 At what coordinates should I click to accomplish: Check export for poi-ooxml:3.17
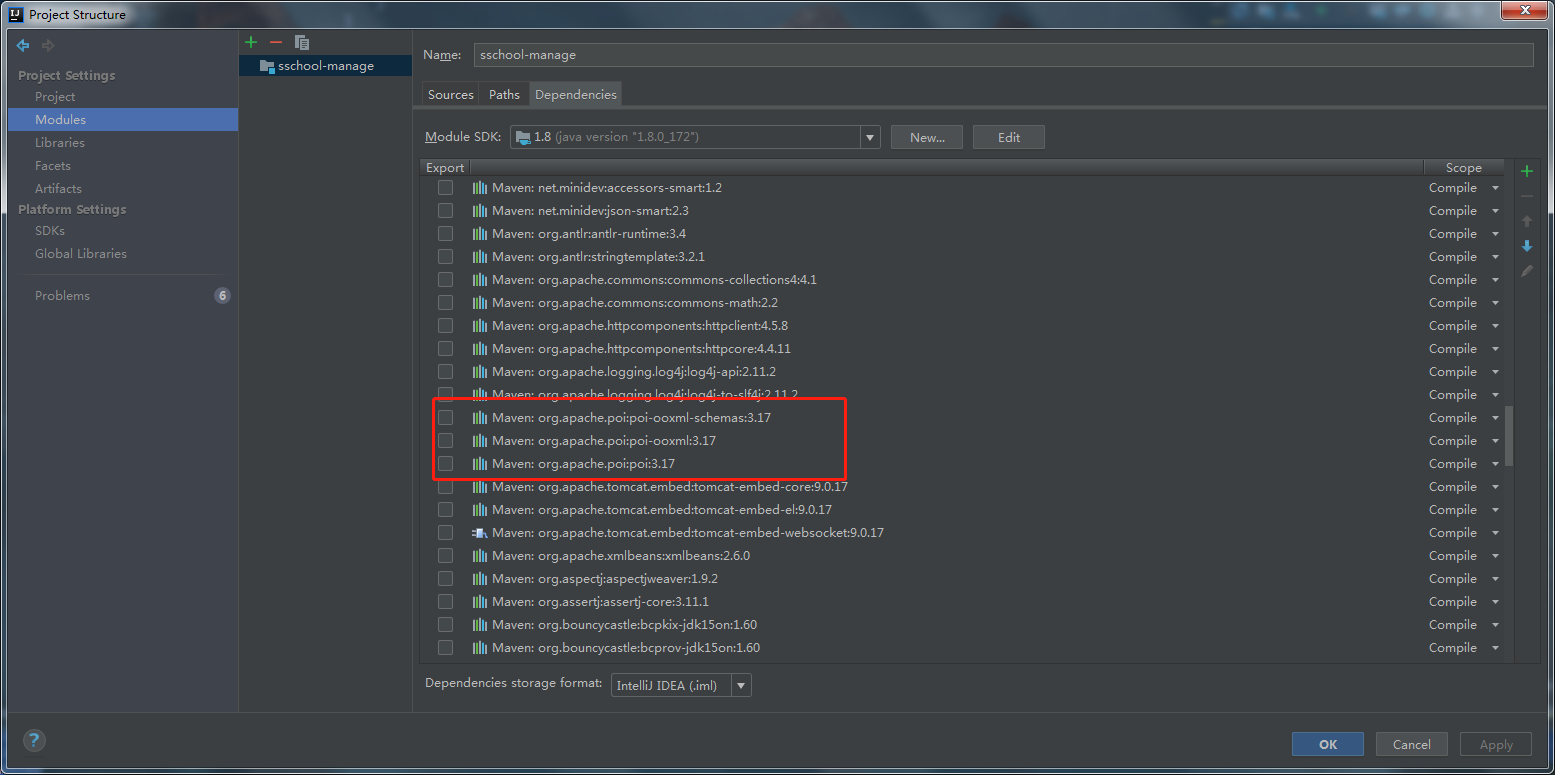(445, 441)
